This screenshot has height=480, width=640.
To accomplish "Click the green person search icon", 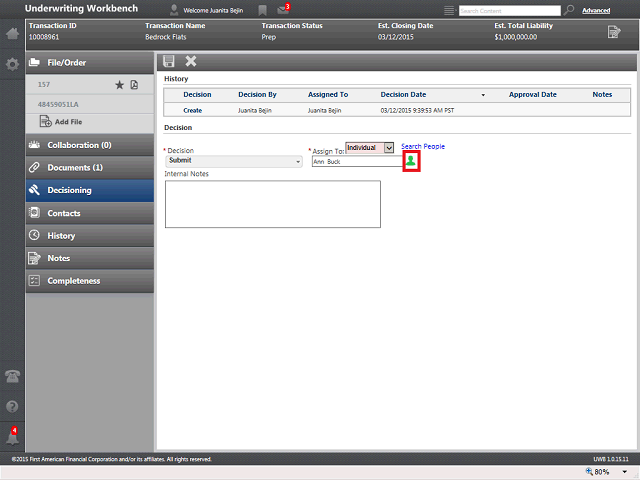I will click(411, 161).
